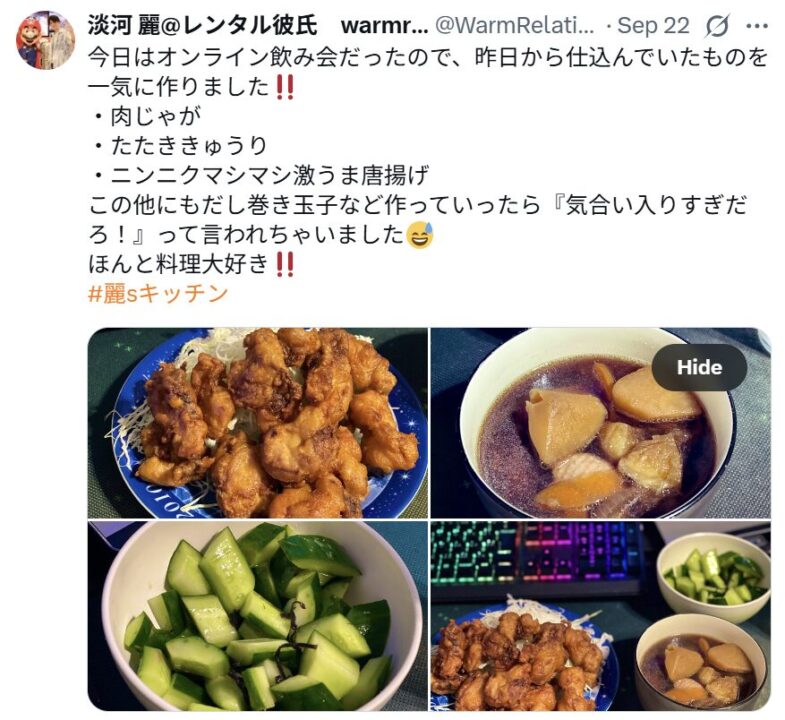Viewport: 785px width, 720px height.
Task: Click the red double exclamation after 料理大好き
Action: tap(285, 264)
